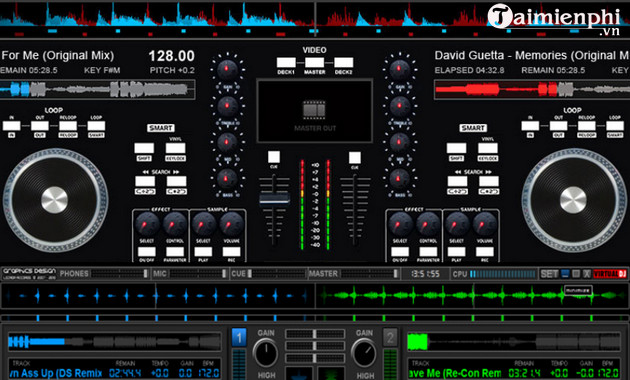Screen dimensions: 630x380
Task: Trigger the left deck RELOOP button
Action: (x=68, y=126)
